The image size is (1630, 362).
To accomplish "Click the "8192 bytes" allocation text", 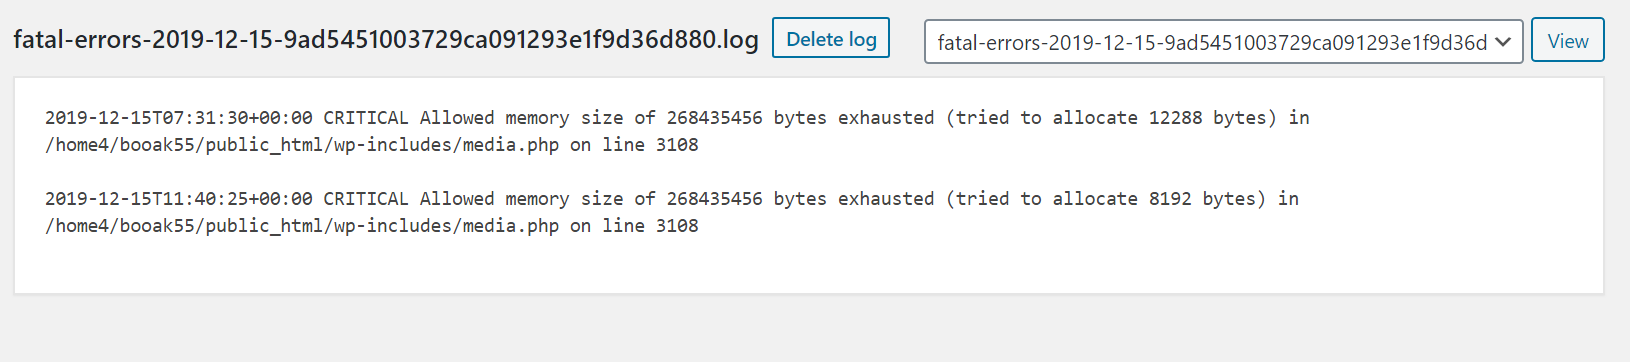I will [1202, 199].
